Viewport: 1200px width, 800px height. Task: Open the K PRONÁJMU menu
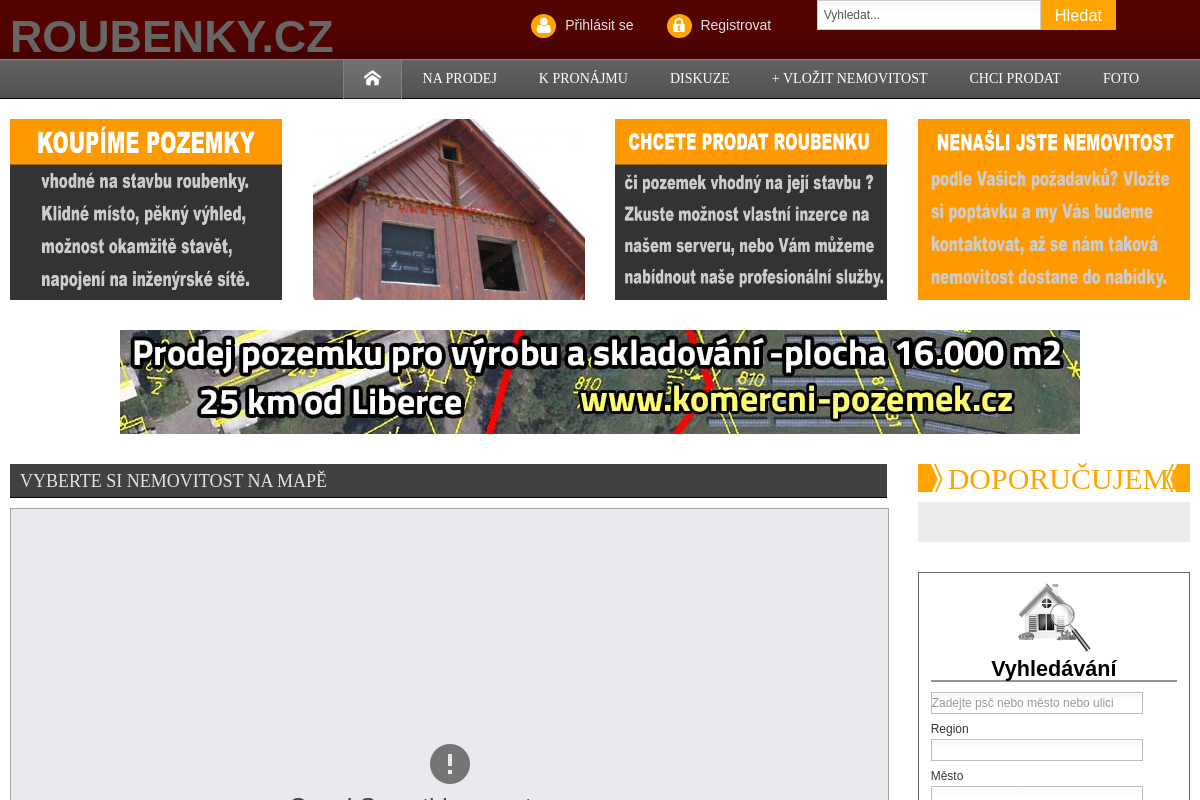coord(583,78)
